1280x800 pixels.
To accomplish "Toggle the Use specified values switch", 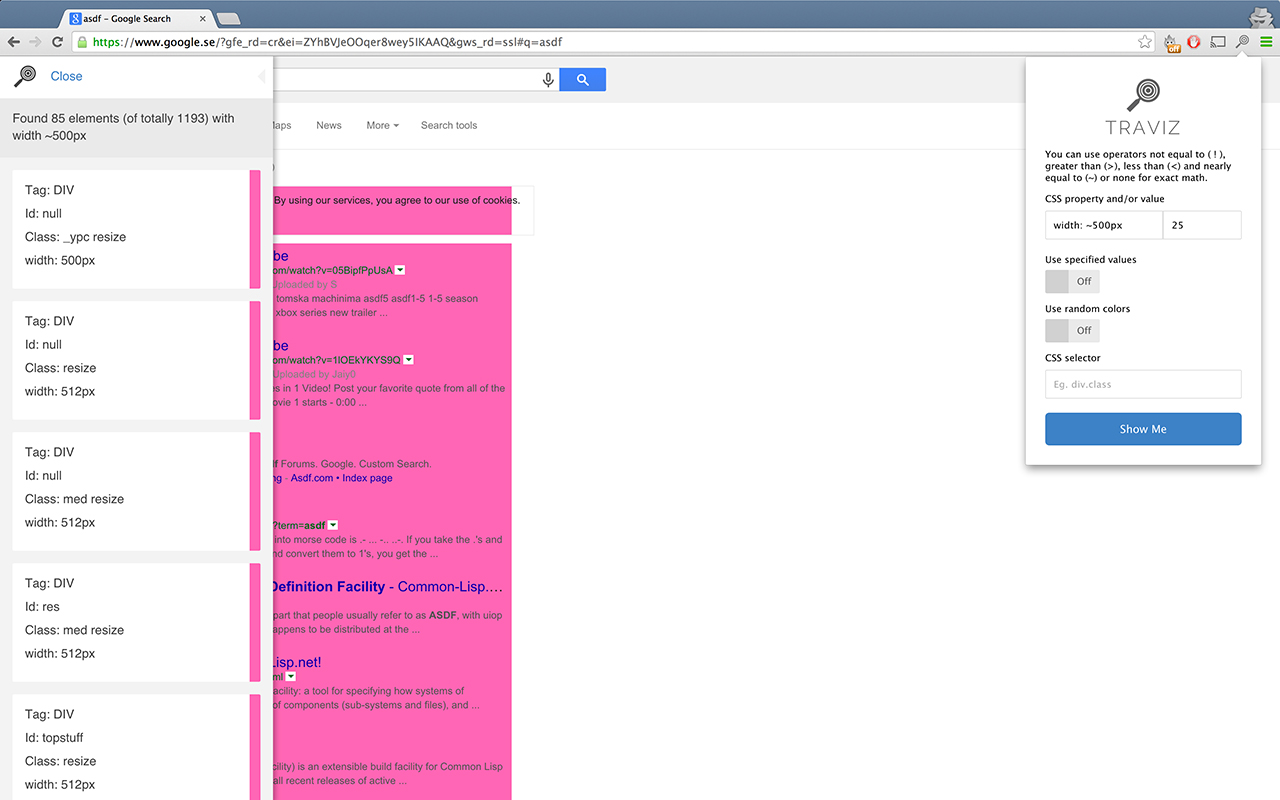I will point(1072,281).
